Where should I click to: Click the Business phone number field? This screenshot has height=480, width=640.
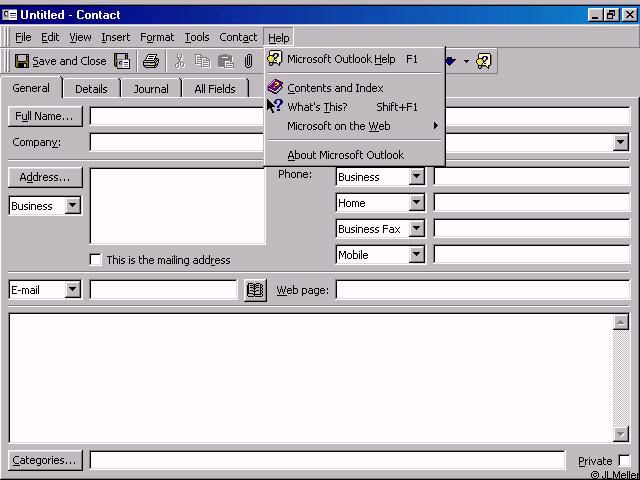[532, 176]
